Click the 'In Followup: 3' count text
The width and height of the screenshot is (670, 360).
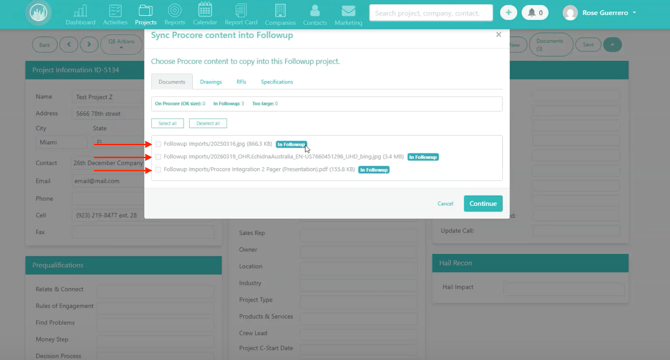pyautogui.click(x=229, y=104)
